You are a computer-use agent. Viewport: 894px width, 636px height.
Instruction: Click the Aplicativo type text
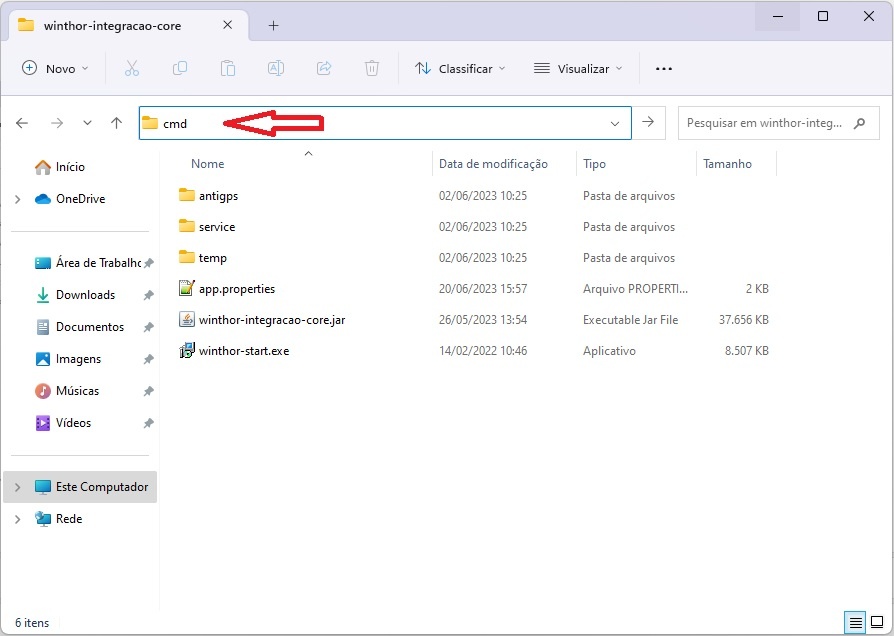(609, 351)
